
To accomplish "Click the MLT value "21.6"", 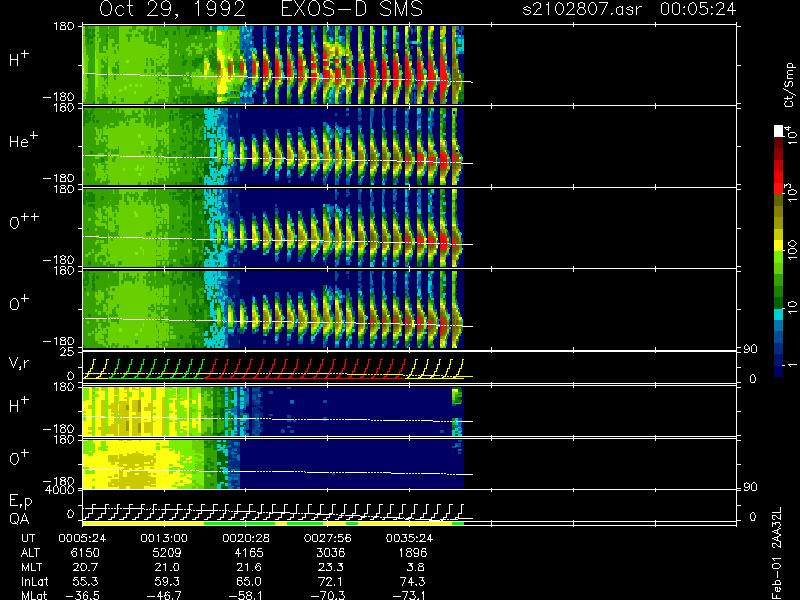I will coord(248,567).
